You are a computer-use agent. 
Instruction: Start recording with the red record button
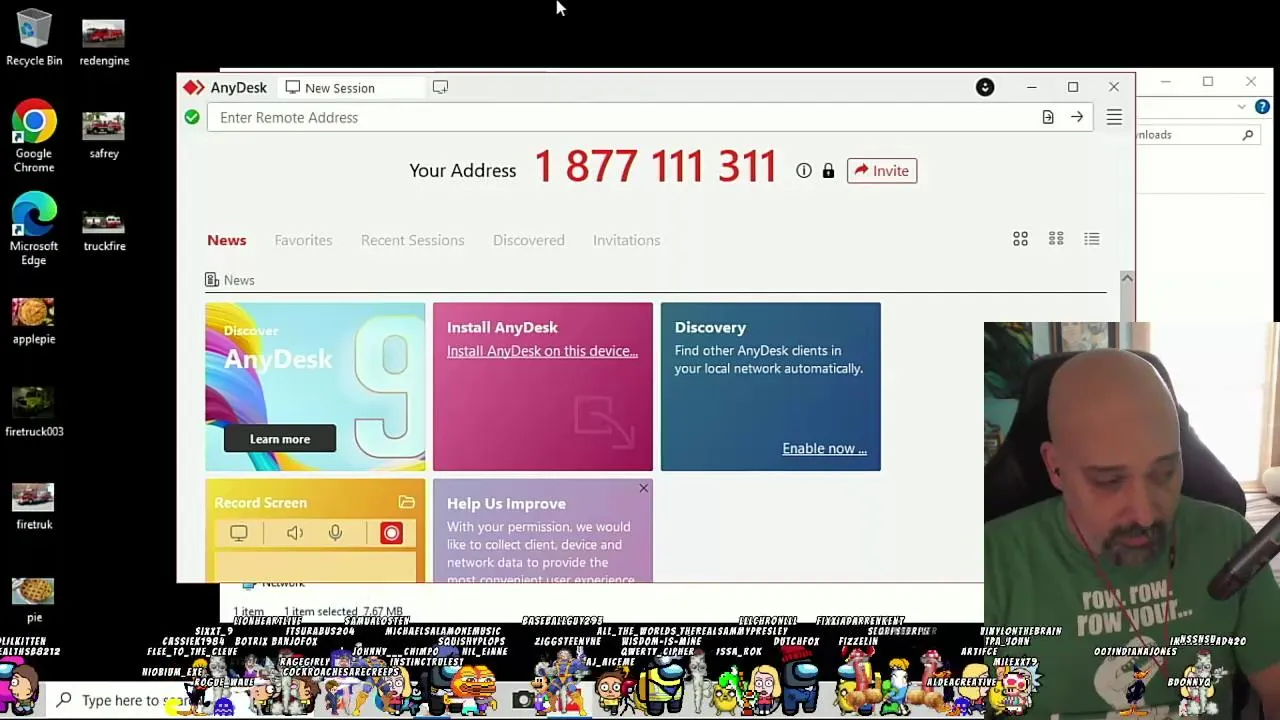391,533
